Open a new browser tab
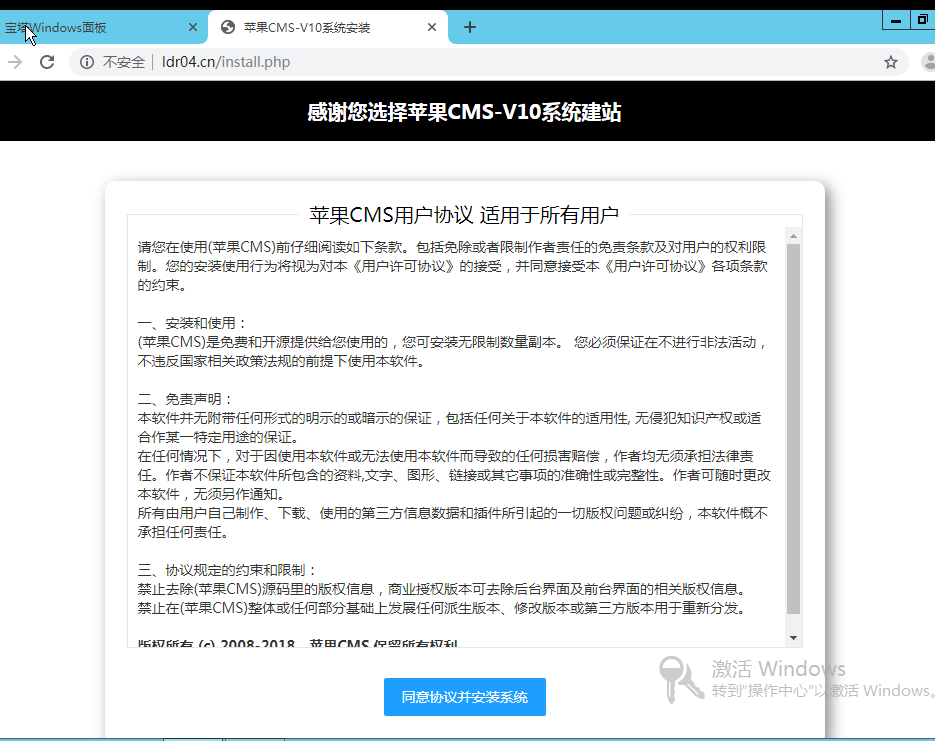 point(470,27)
